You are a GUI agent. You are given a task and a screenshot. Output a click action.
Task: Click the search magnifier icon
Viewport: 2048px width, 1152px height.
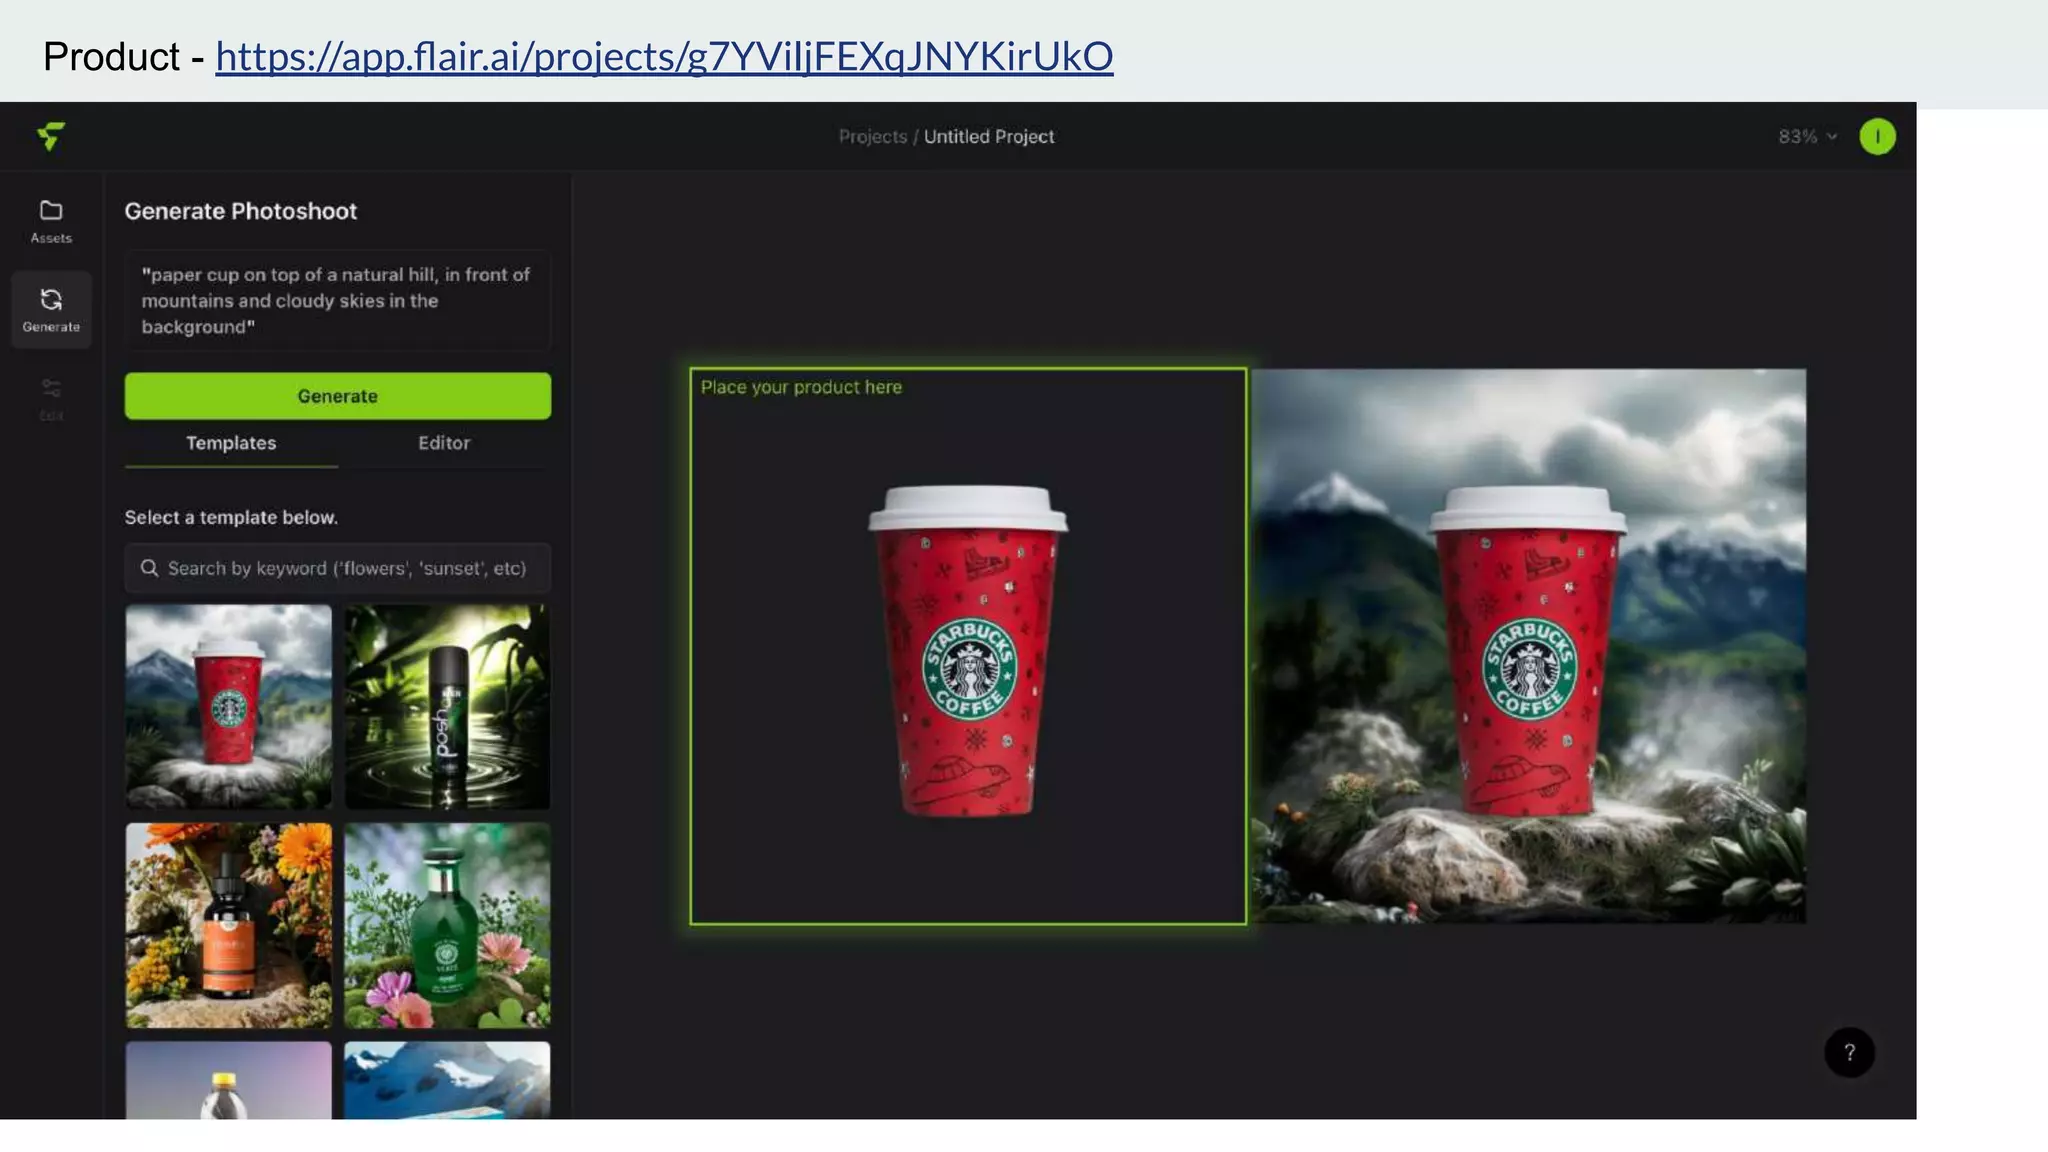150,568
